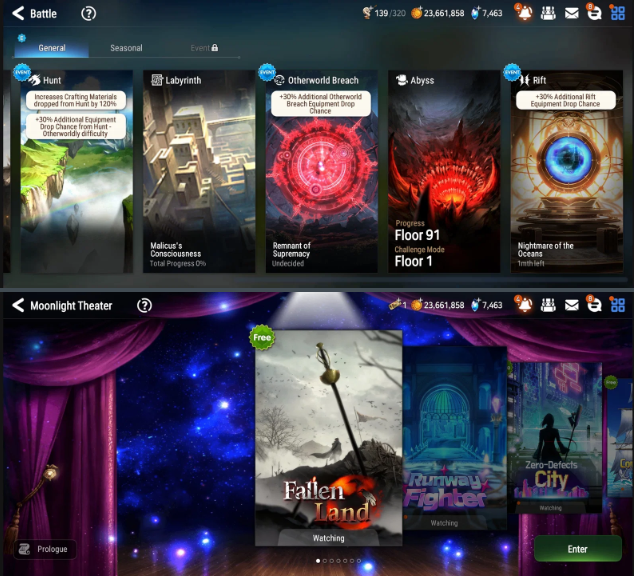Screen dimensions: 634x576
Task: Tap the ticket count in Moonlight Theater
Action: (x=398, y=305)
